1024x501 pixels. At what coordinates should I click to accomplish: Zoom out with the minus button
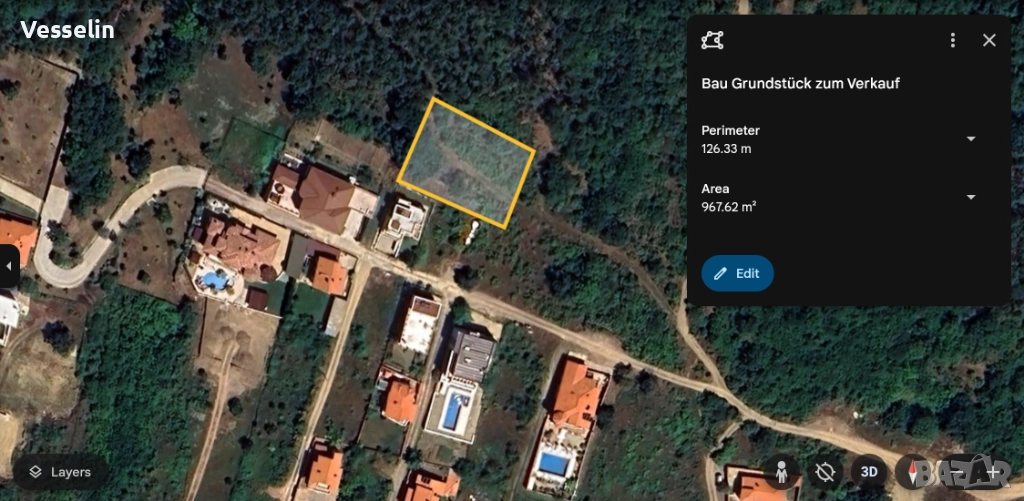click(957, 472)
